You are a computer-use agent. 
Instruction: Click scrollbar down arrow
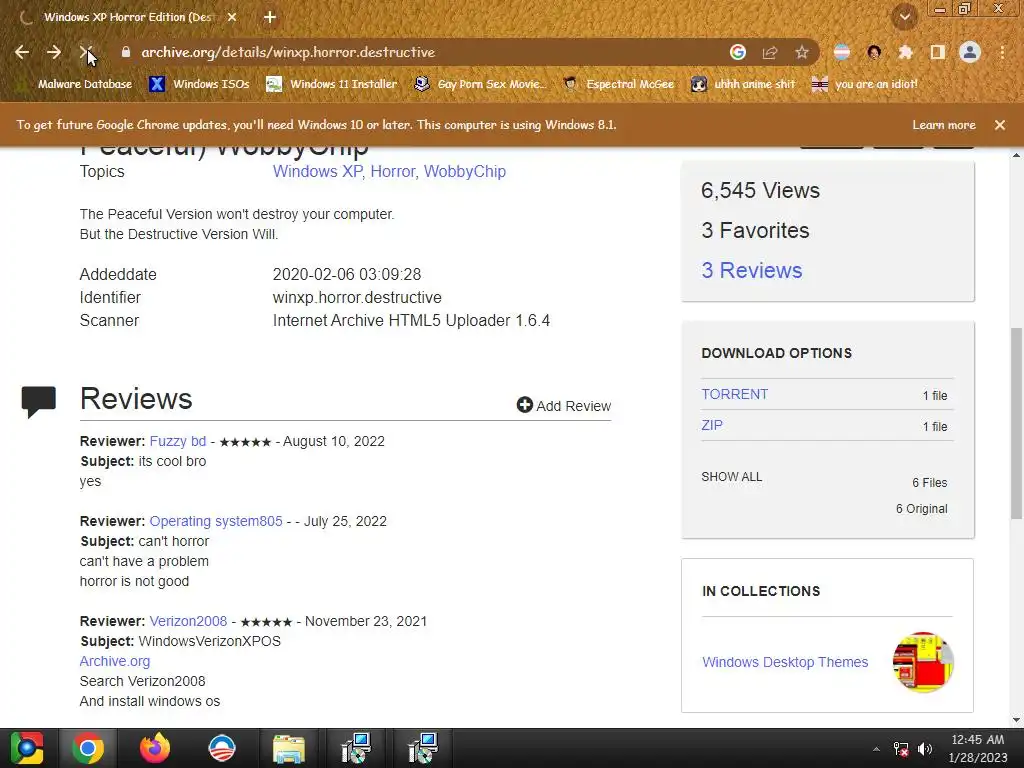(1016, 720)
